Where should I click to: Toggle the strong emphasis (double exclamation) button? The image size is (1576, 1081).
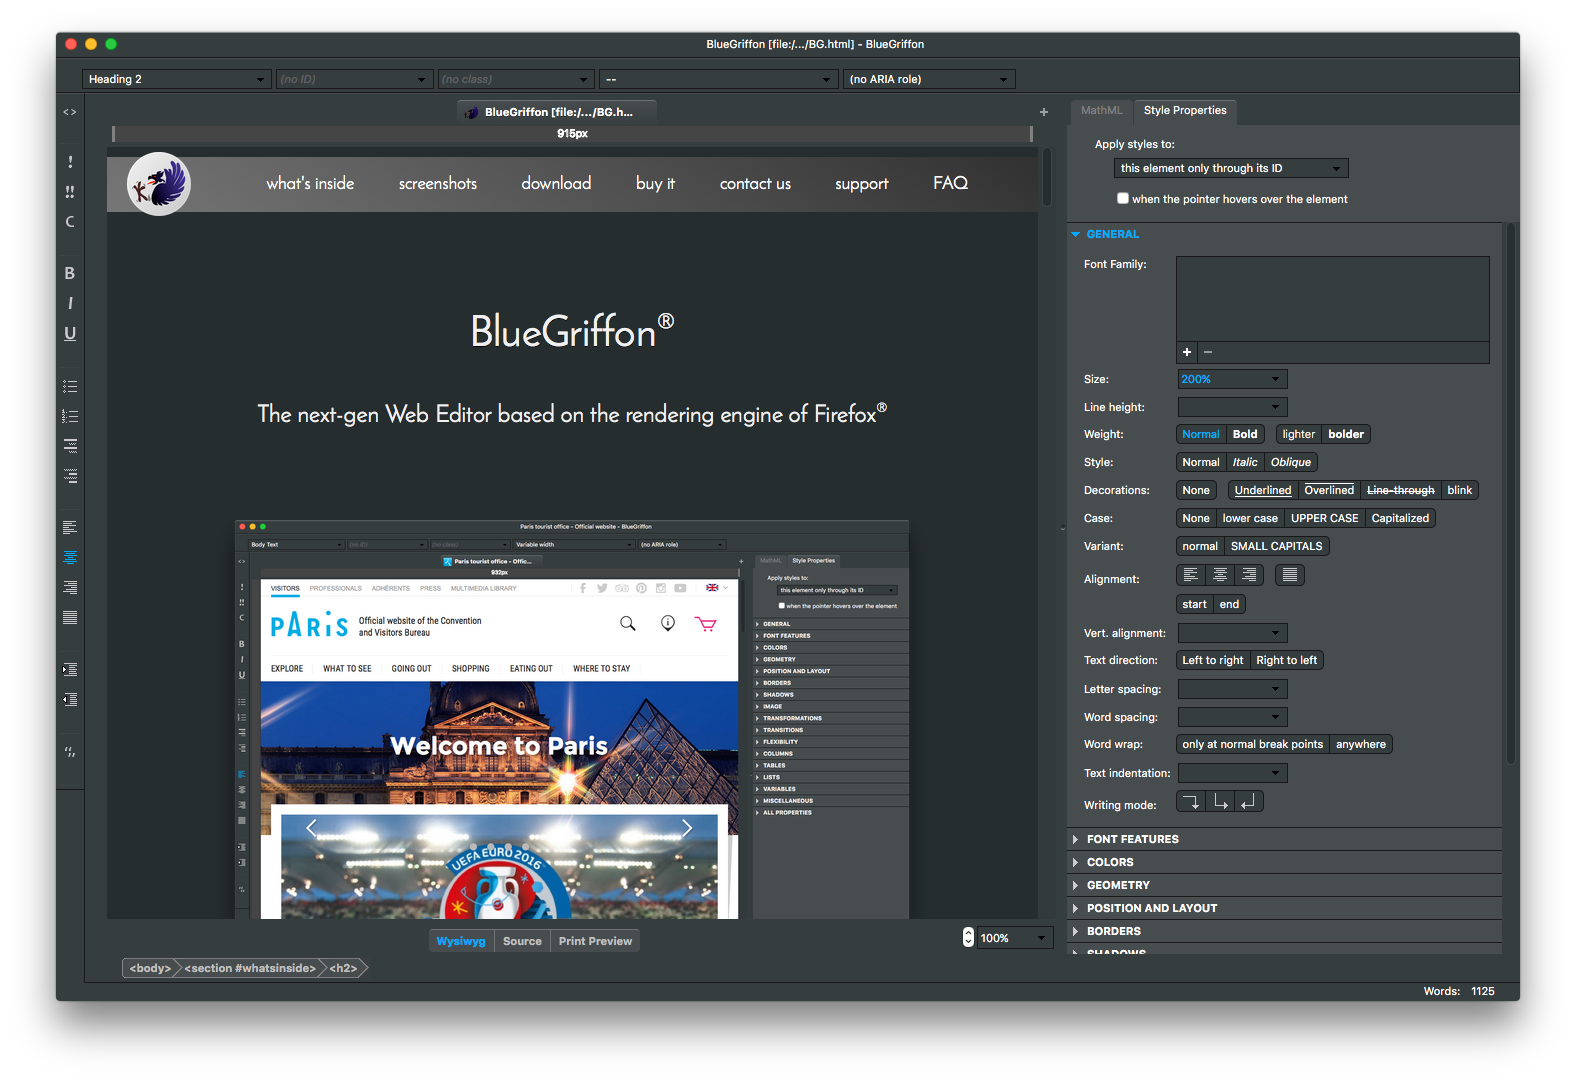coord(70,192)
